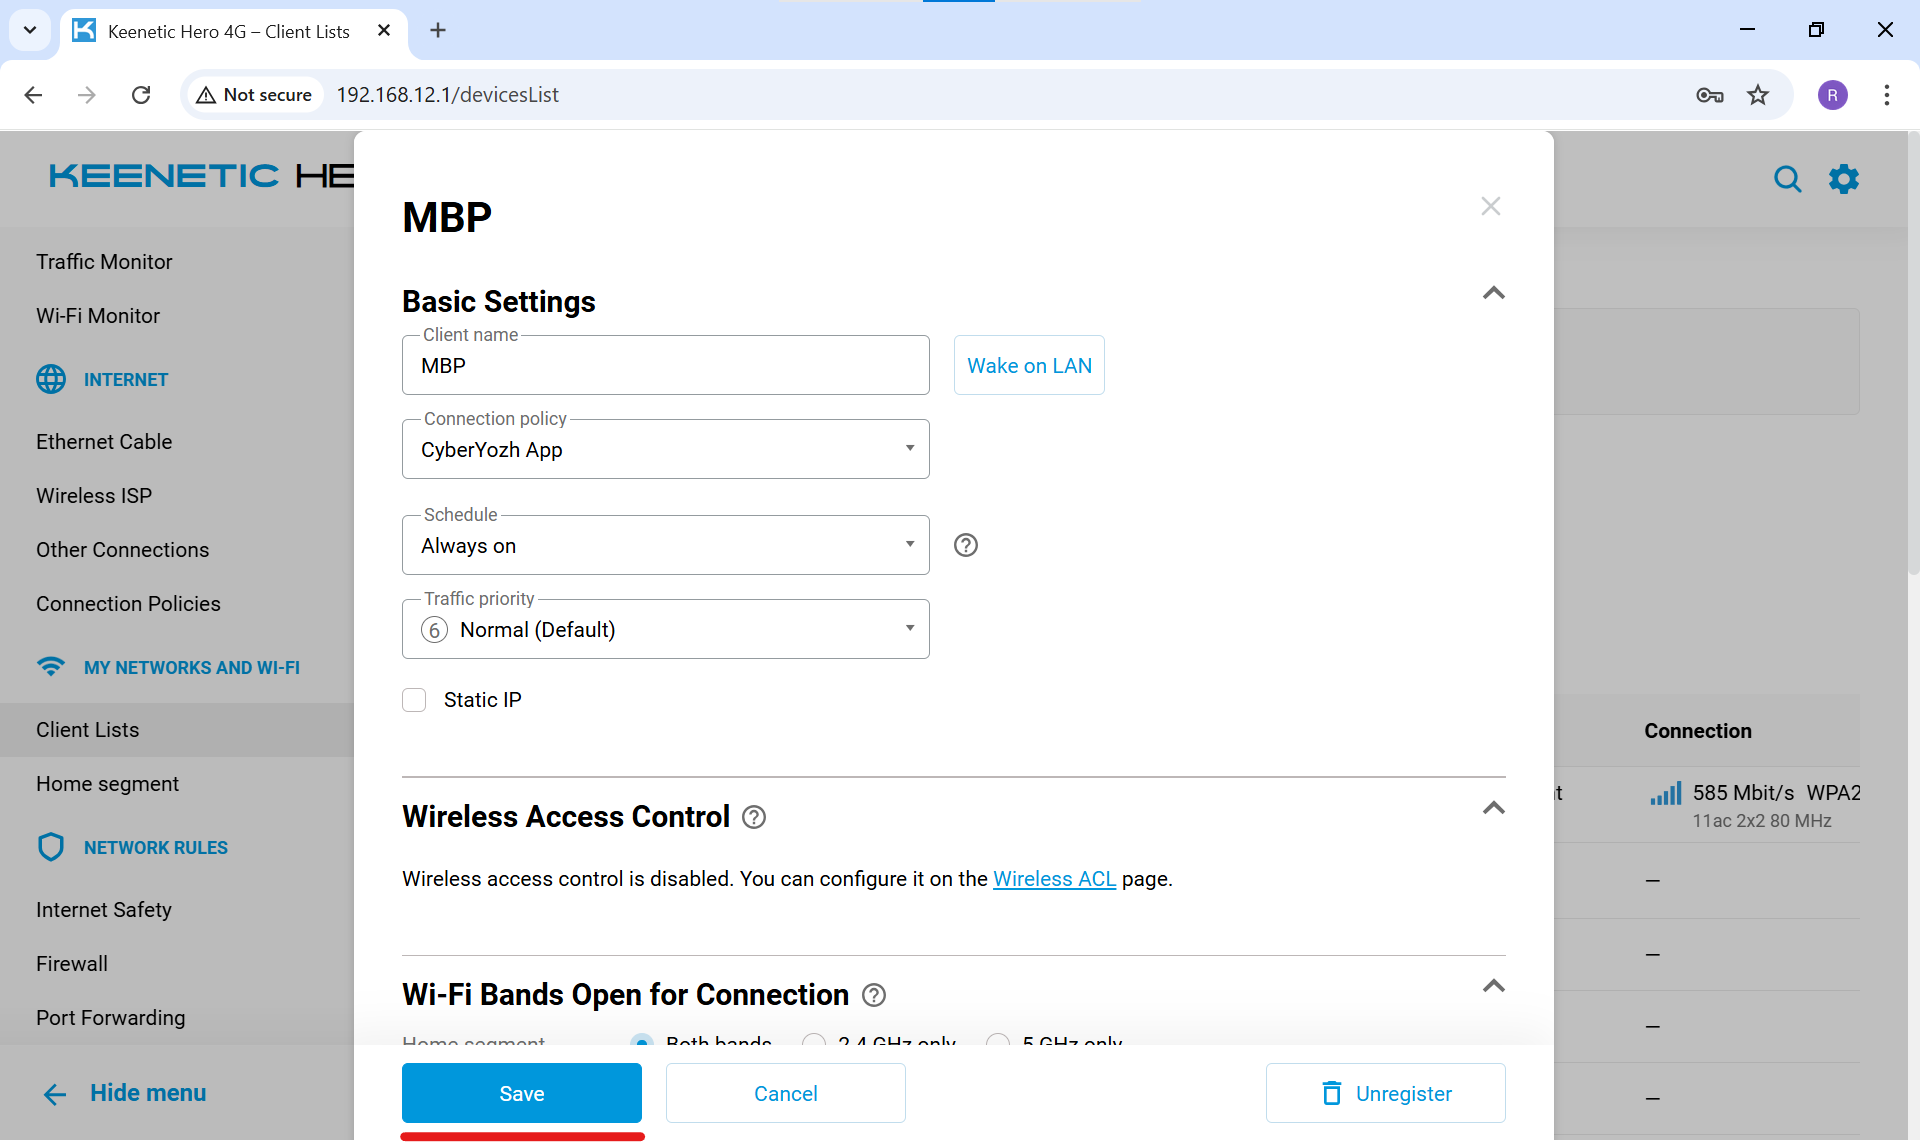The height and width of the screenshot is (1142, 1920).
Task: Collapse the Basic Settings section
Action: 1493,293
